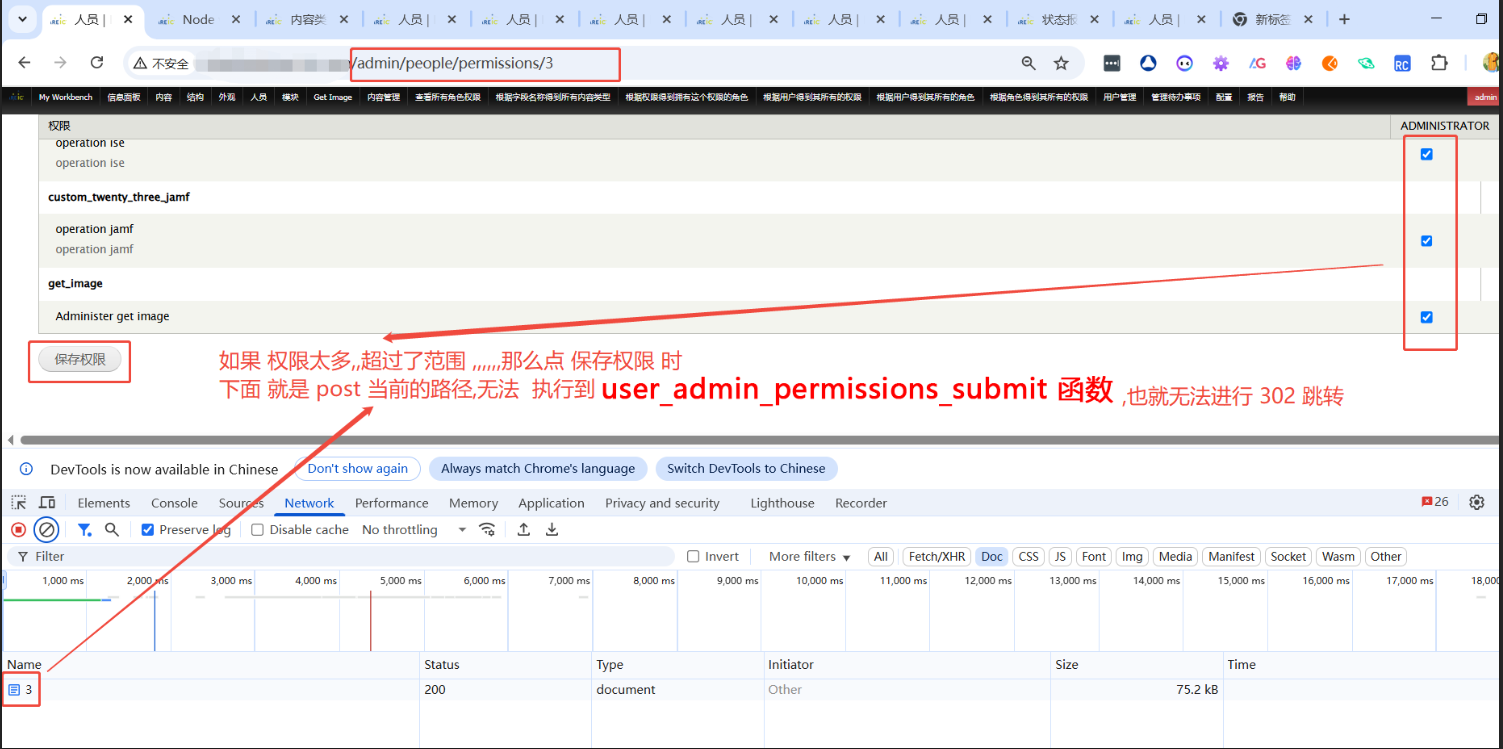Select the Socket filter chip
Screen dimensions: 1503x749
(1288, 557)
